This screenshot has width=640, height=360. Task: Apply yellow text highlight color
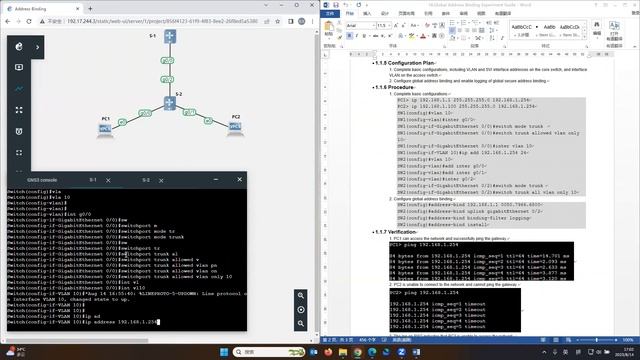tap(411, 36)
